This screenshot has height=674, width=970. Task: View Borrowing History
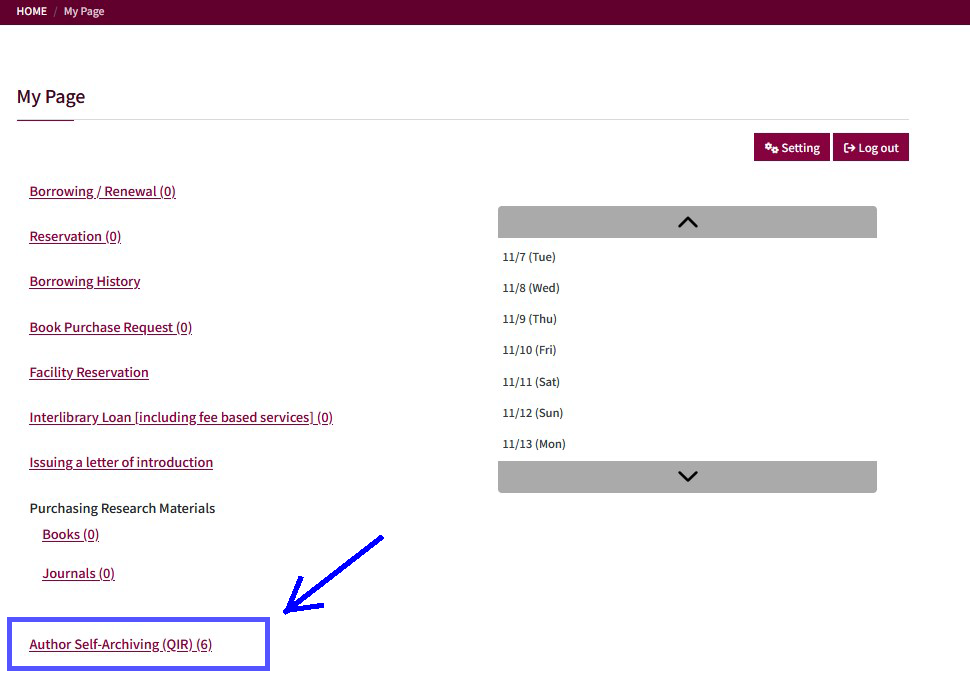click(x=85, y=282)
